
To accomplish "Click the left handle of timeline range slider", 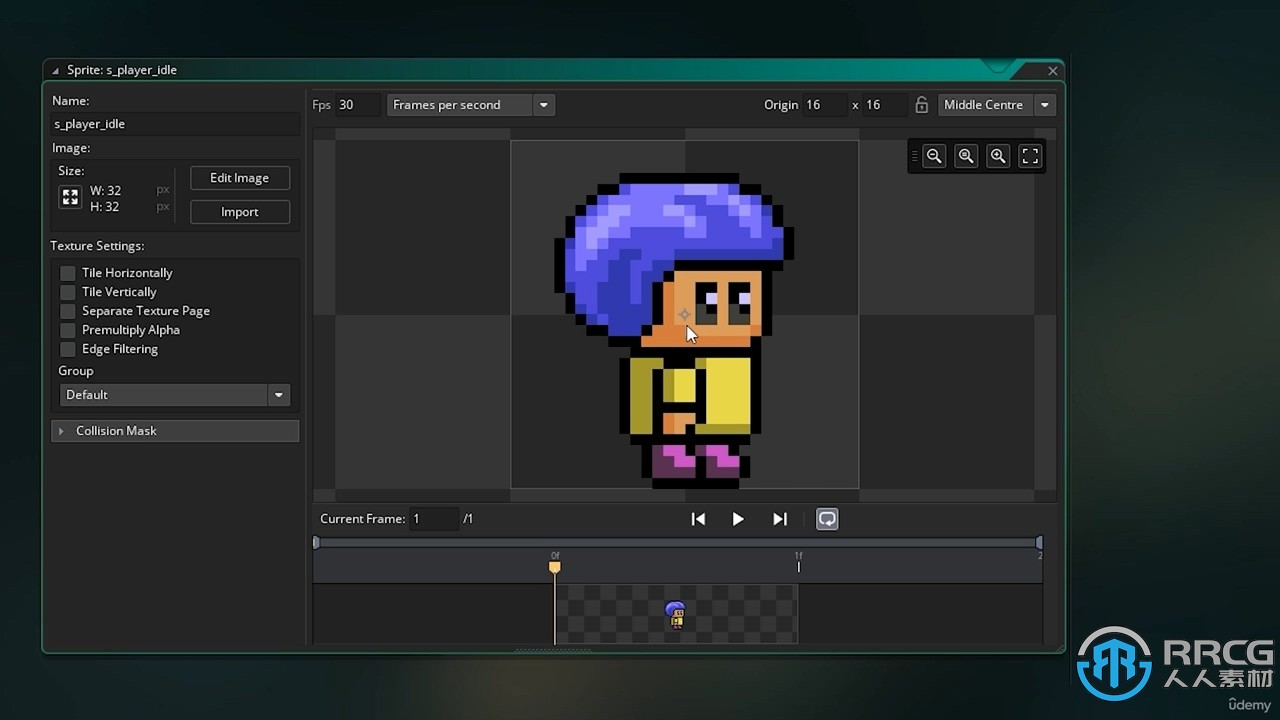I will (x=316, y=542).
